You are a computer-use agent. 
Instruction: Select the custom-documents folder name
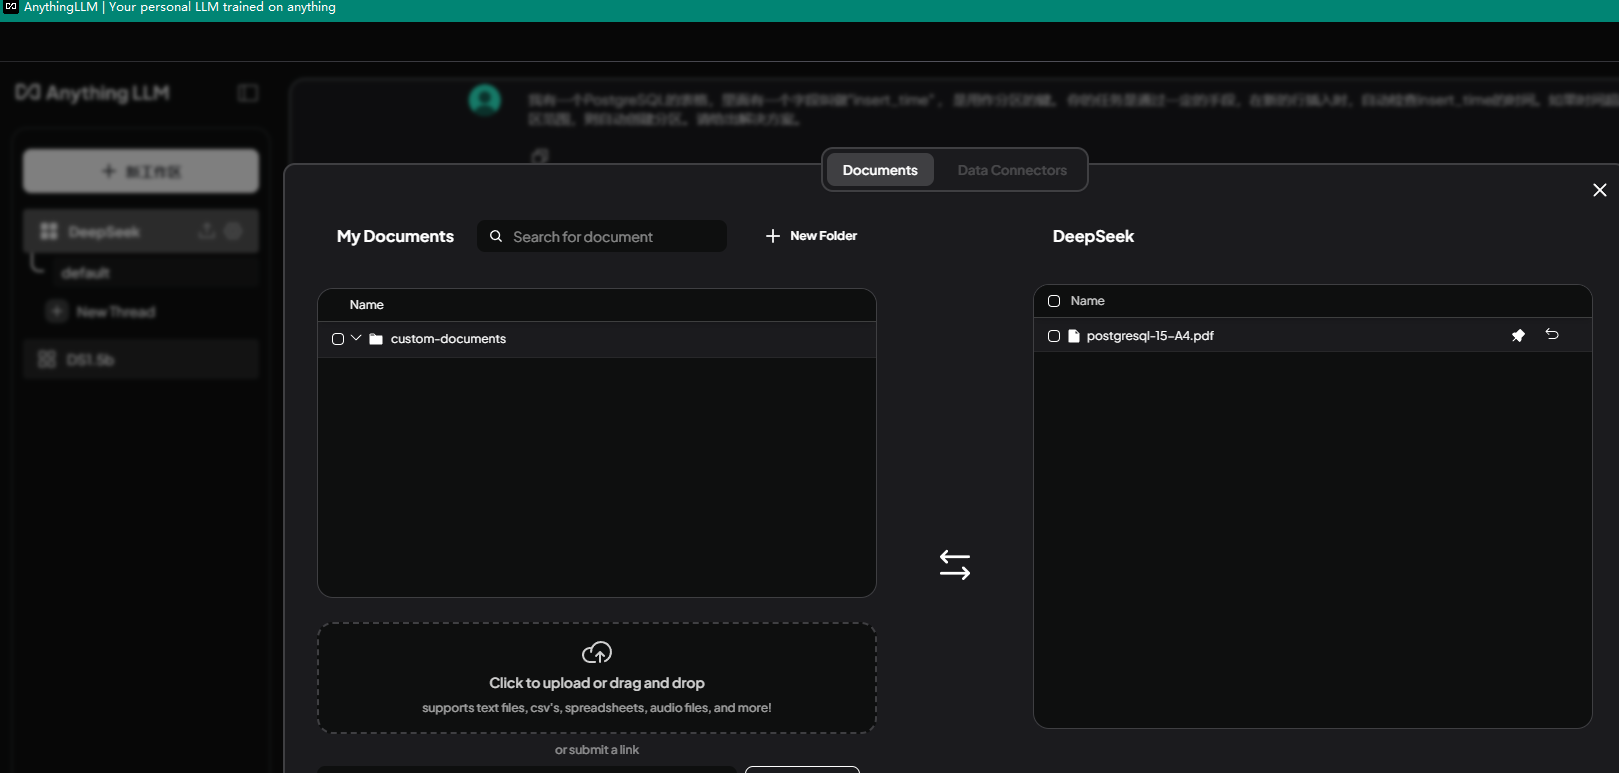pyautogui.click(x=448, y=339)
